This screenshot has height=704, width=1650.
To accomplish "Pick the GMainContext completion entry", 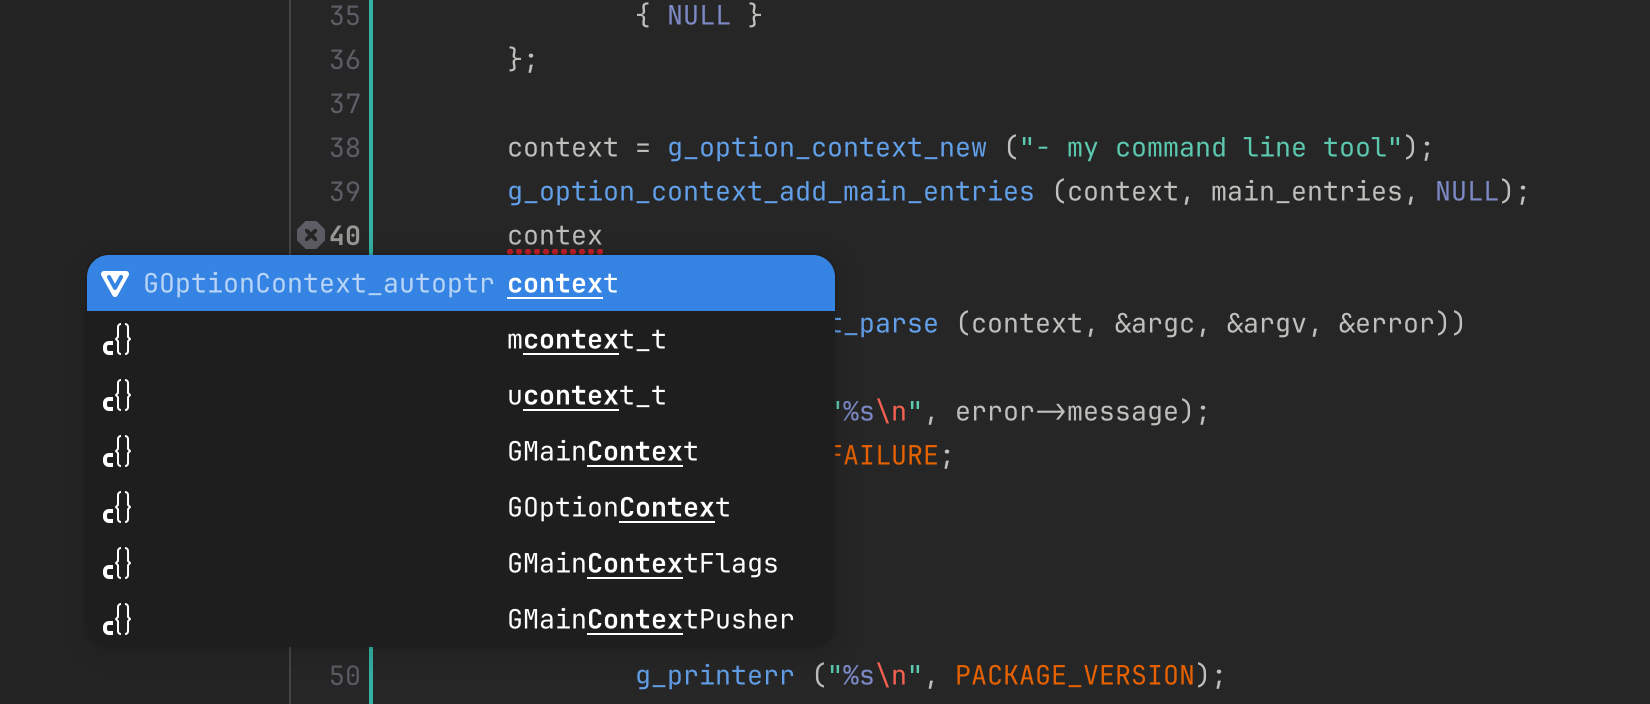I will tap(461, 452).
